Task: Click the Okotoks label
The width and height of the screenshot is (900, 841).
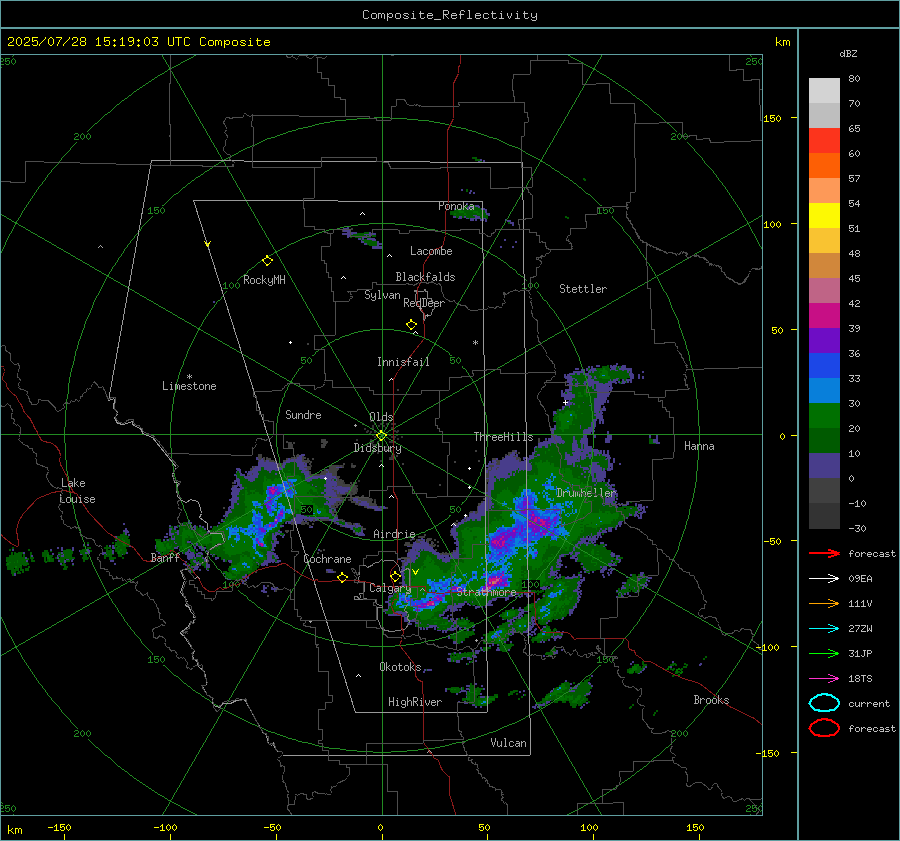Action: (x=400, y=667)
